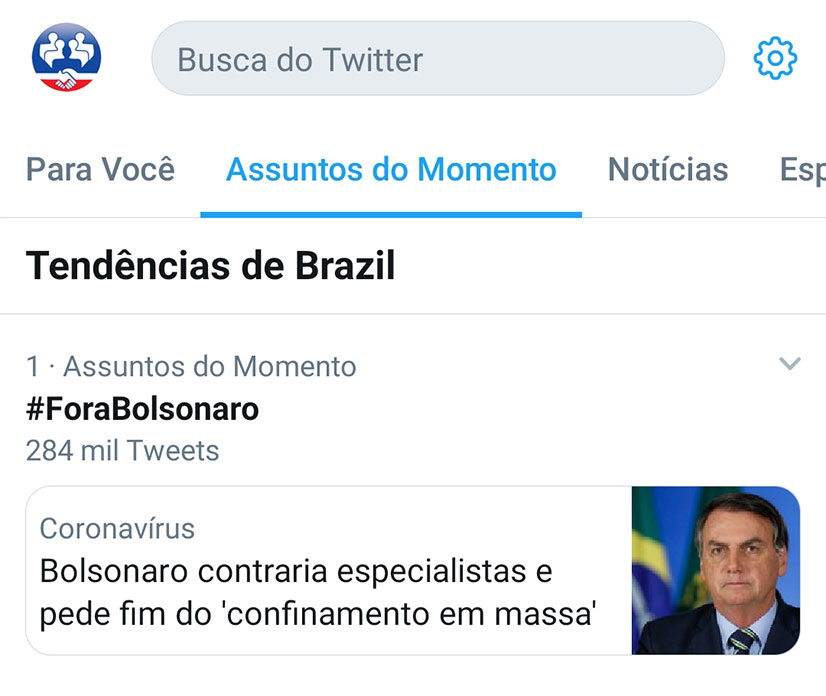Select the '1 · Assuntos do Momento' trend label
Viewport: 826px width, 696px height.
tap(191, 366)
